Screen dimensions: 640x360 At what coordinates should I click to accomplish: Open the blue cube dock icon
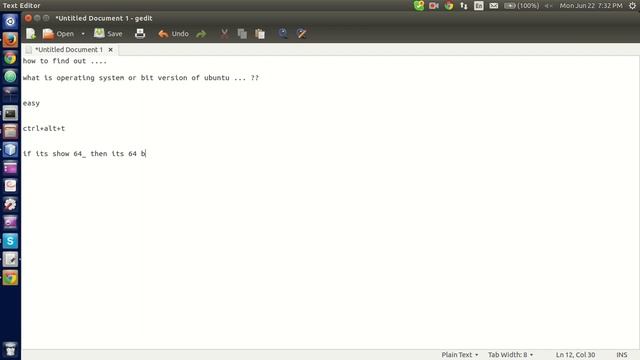10,149
